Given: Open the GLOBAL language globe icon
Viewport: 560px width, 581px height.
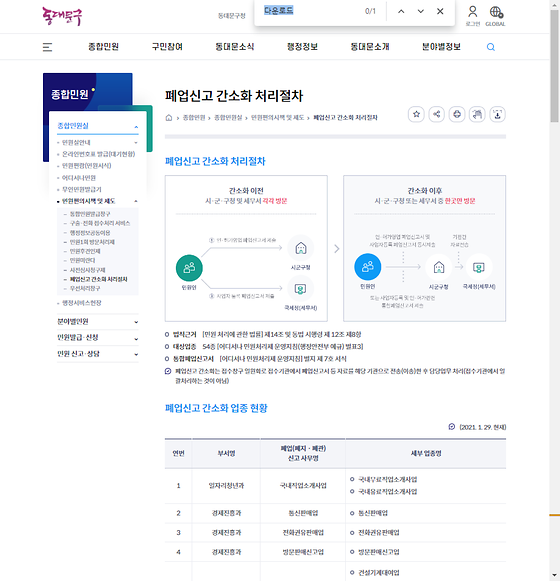Looking at the screenshot, I should pos(496,16).
